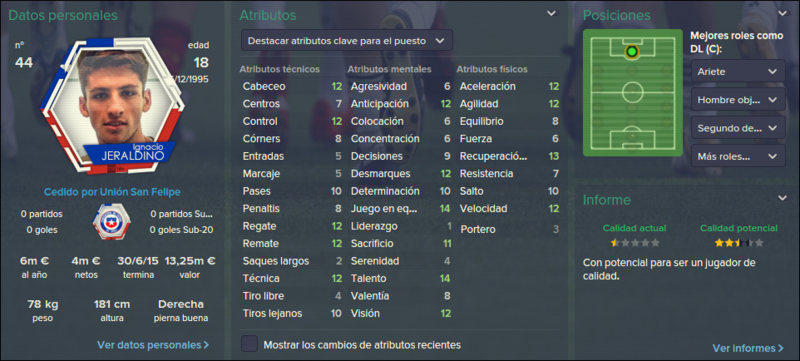Collapse the Posiciones panel chevron
800x361 pixels.
(783, 14)
